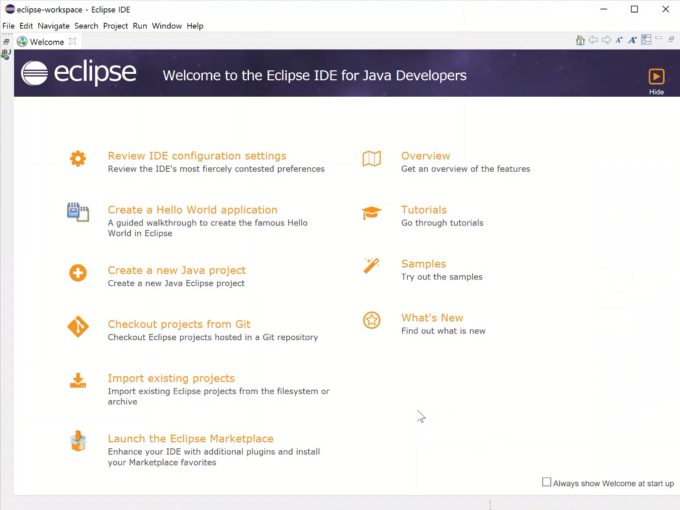The width and height of the screenshot is (680, 510).
Task: Click the Navigate Forward arrow icon
Action: point(606,40)
